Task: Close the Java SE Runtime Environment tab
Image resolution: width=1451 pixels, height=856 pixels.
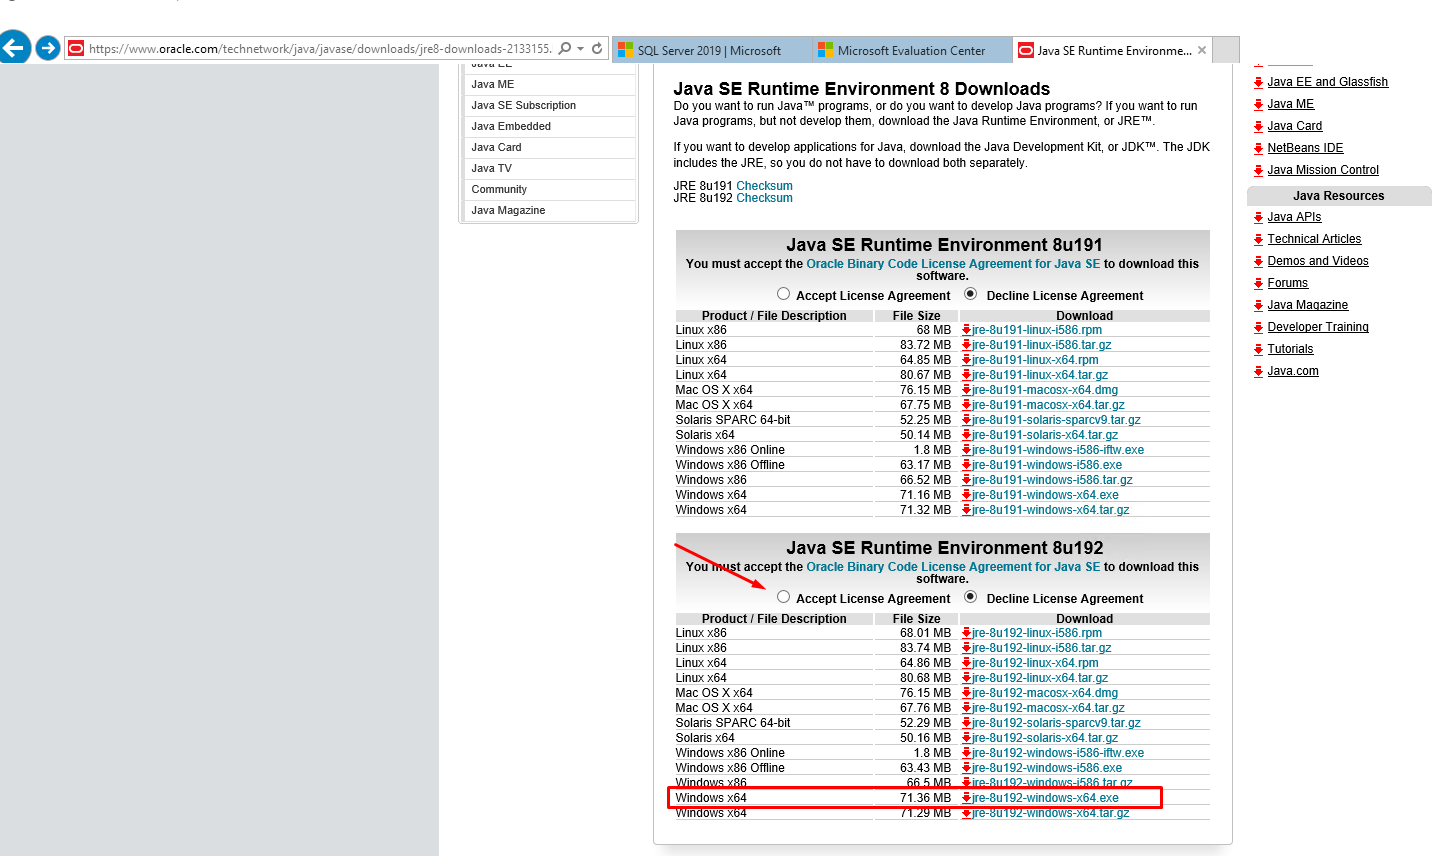Action: tap(1202, 50)
